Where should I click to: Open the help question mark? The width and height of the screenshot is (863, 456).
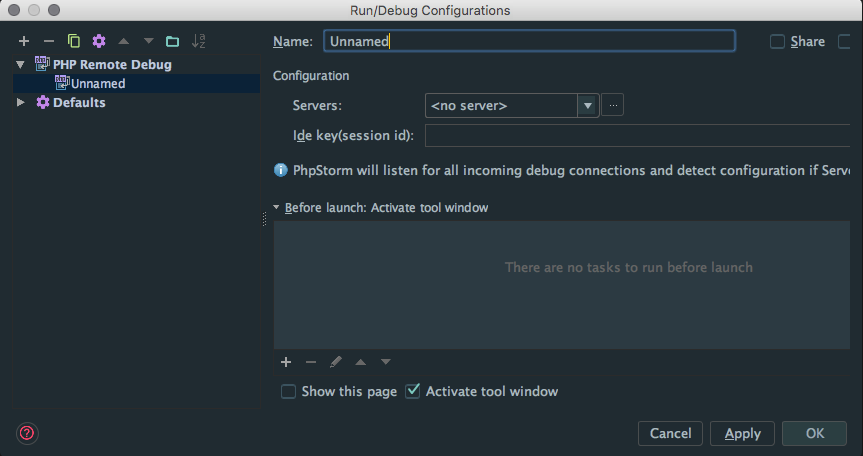coord(26,433)
